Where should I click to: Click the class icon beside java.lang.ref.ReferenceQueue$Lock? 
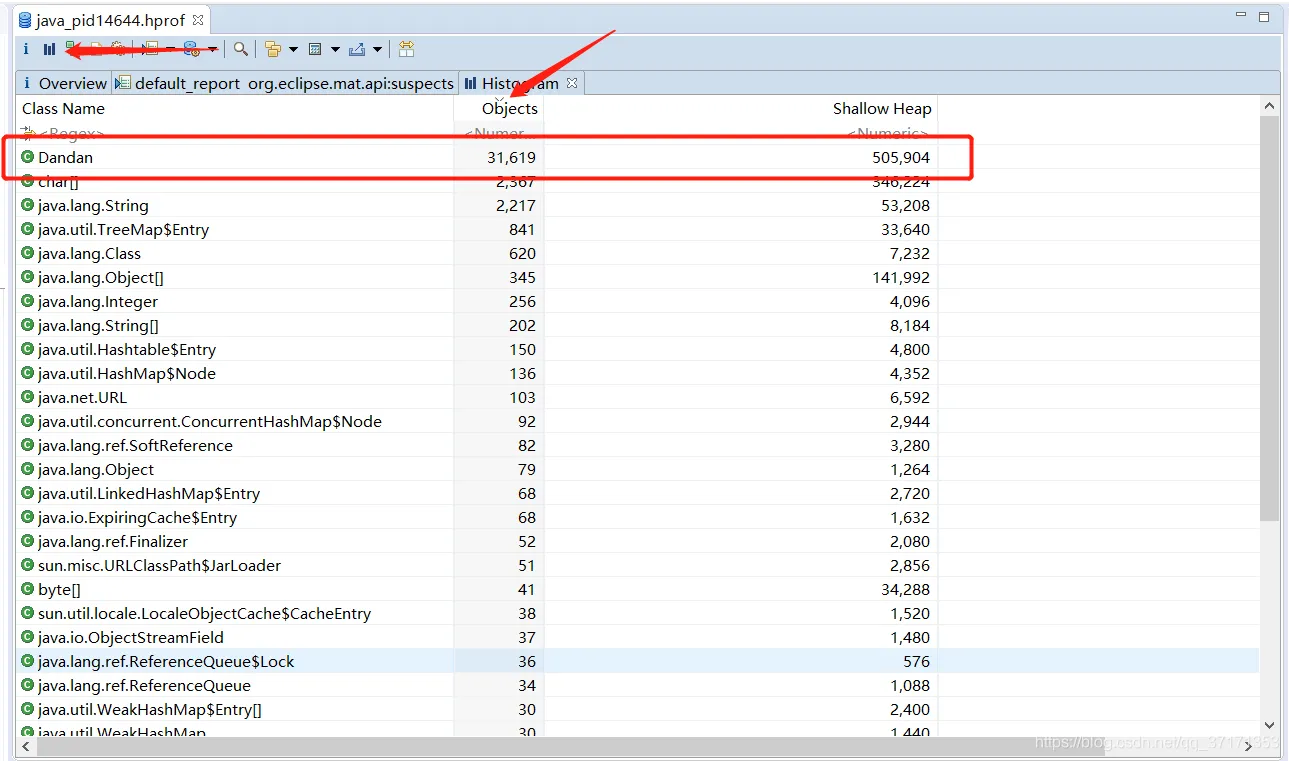[28, 661]
